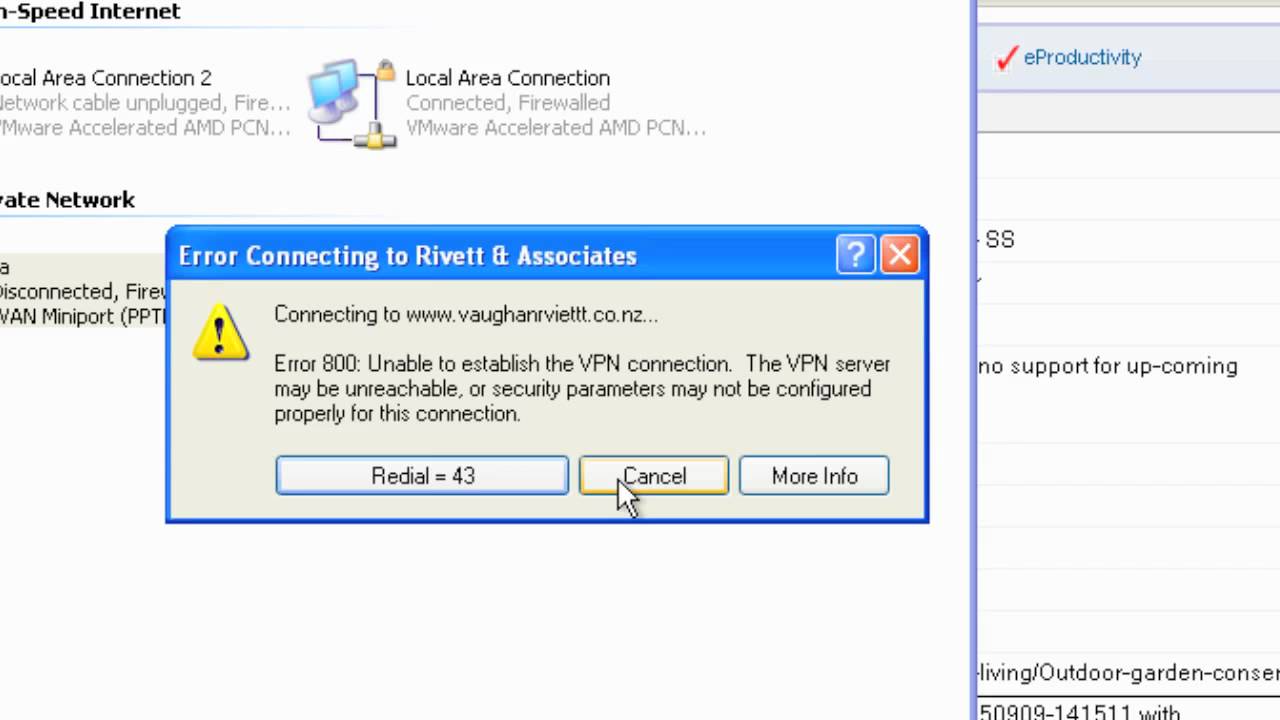Click the High-Speed Internet group header
This screenshot has width=1280, height=720.
[90, 12]
